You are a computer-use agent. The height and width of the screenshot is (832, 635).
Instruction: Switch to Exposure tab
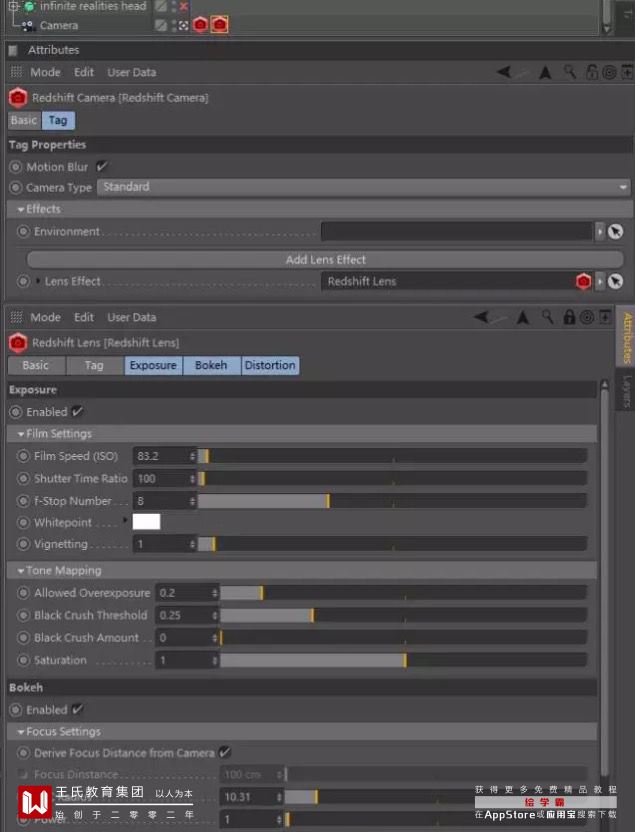(x=153, y=365)
